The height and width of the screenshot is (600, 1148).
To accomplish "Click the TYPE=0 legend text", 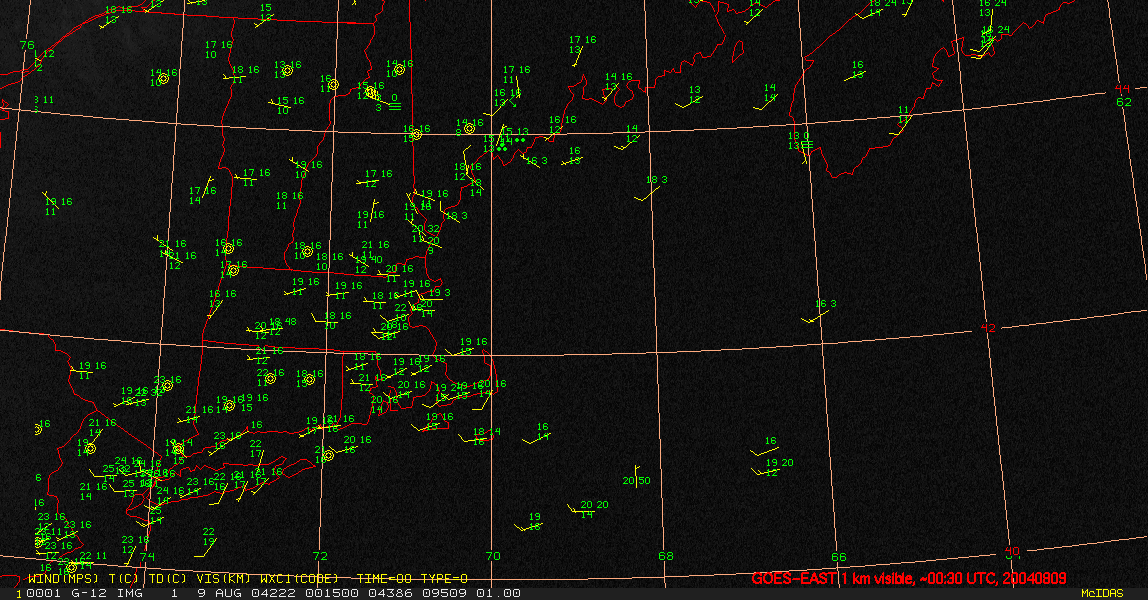I will 444,579.
